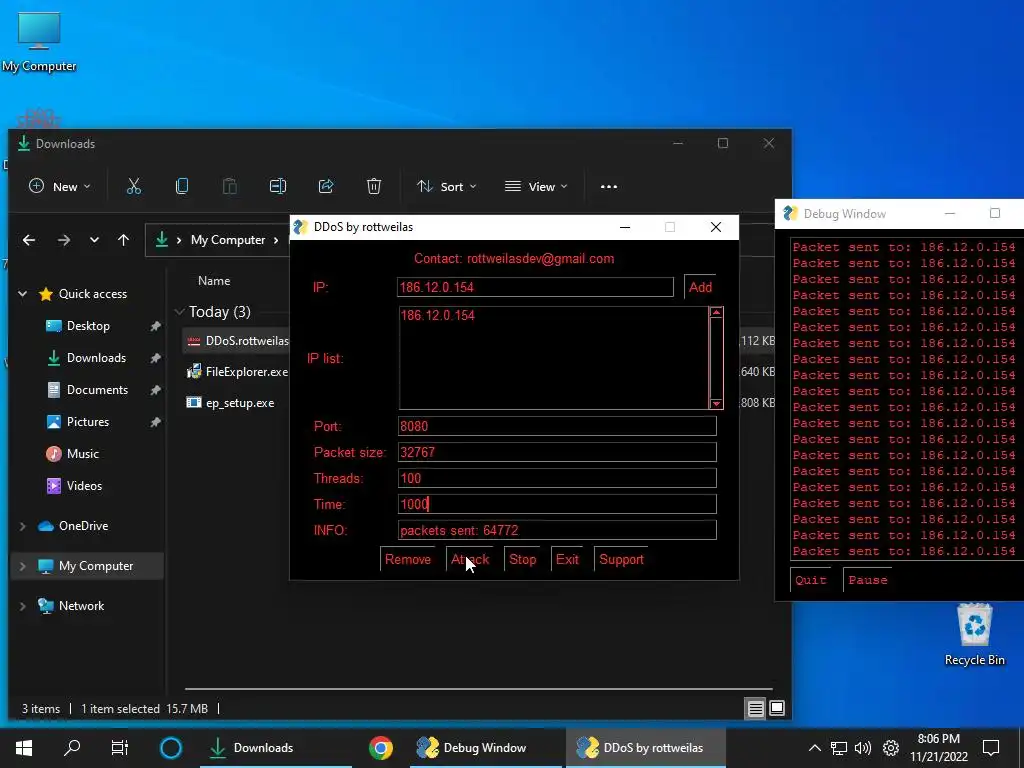Click the Threads input field

point(557,478)
